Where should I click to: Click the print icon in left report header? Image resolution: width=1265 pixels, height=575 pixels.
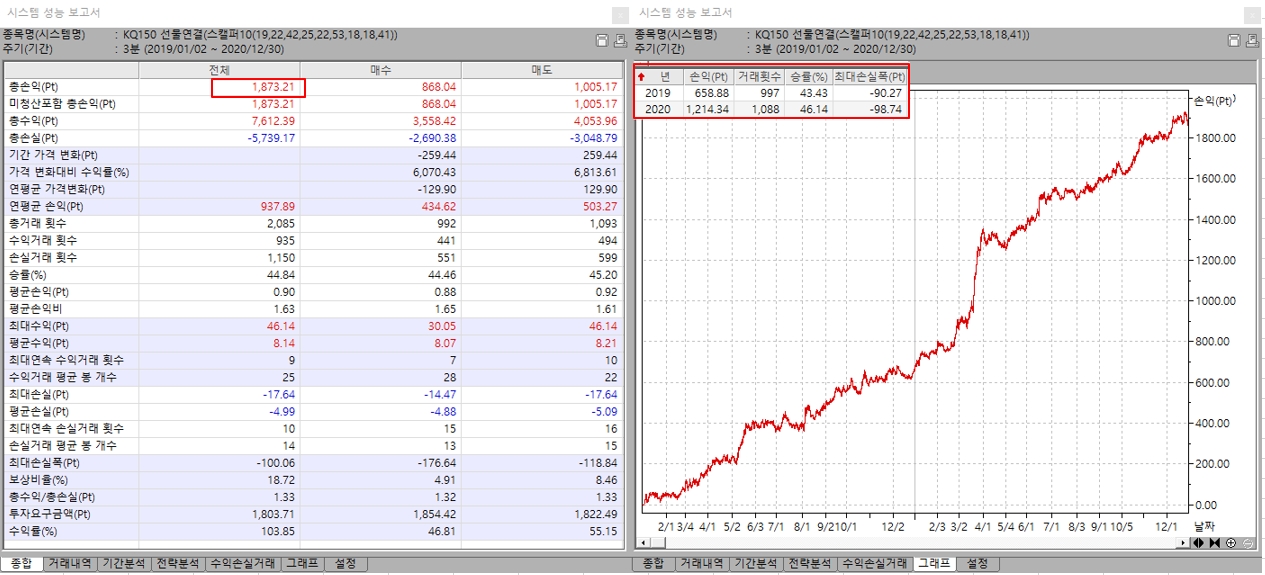pos(619,41)
